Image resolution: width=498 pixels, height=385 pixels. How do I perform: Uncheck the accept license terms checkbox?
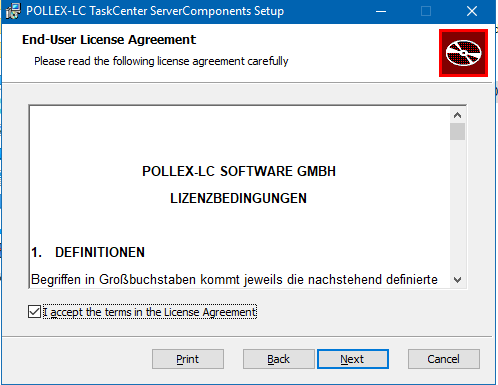point(34,312)
